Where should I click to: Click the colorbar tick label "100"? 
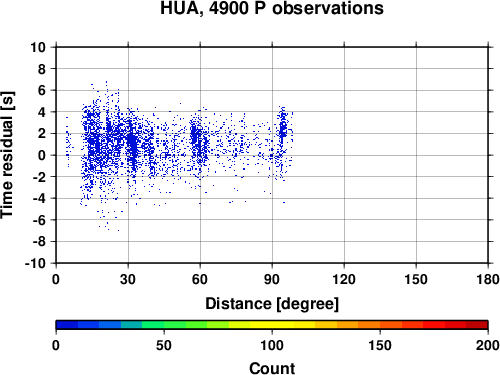point(272,345)
